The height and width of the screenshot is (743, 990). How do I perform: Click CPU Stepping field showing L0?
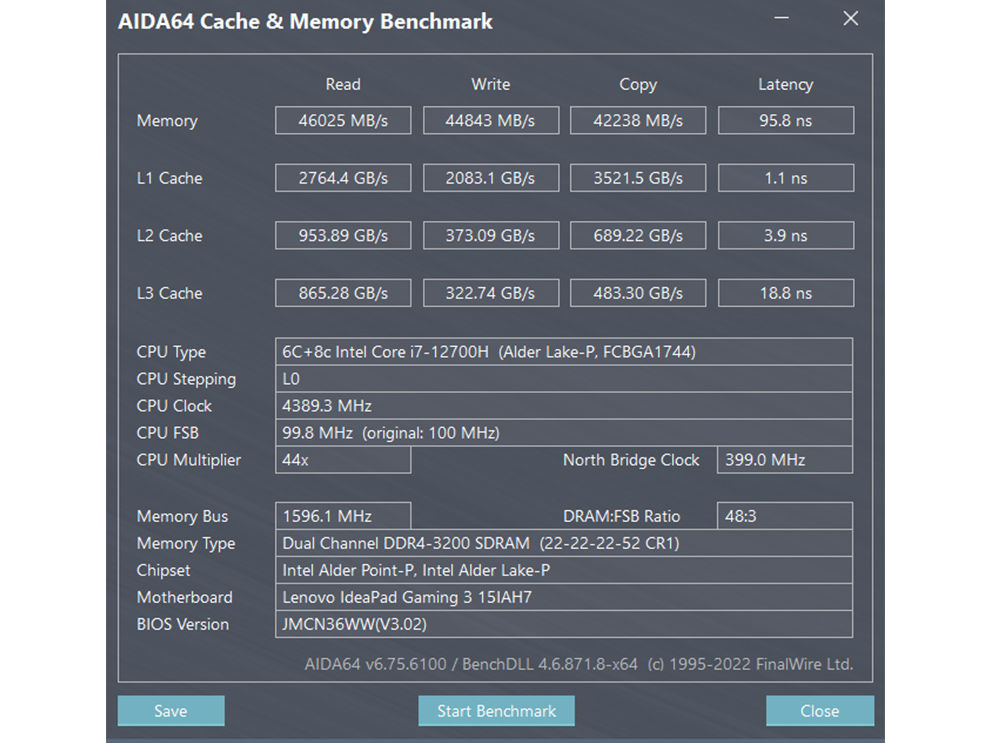click(x=564, y=379)
